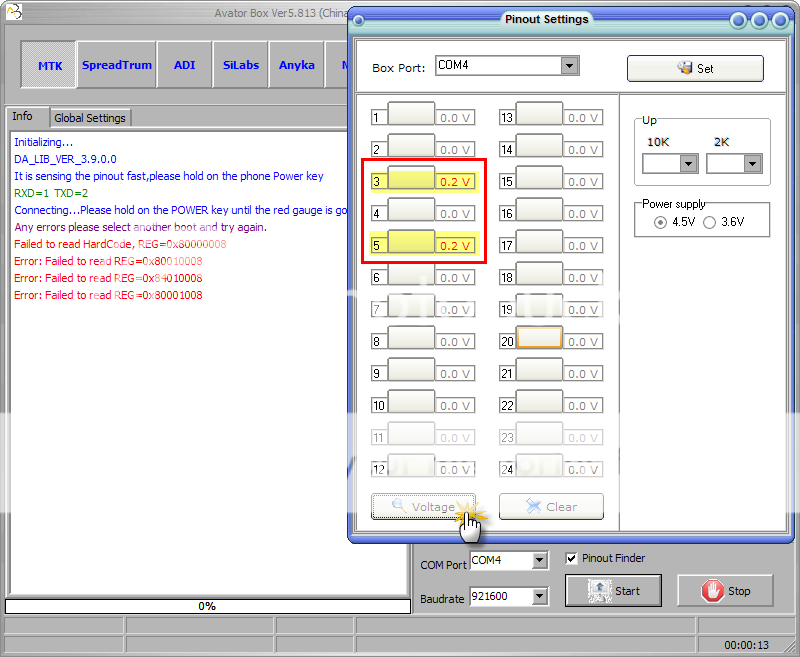Screen dimensions: 800x657
Task: Select the 4.5V power supply option
Action: click(x=660, y=222)
